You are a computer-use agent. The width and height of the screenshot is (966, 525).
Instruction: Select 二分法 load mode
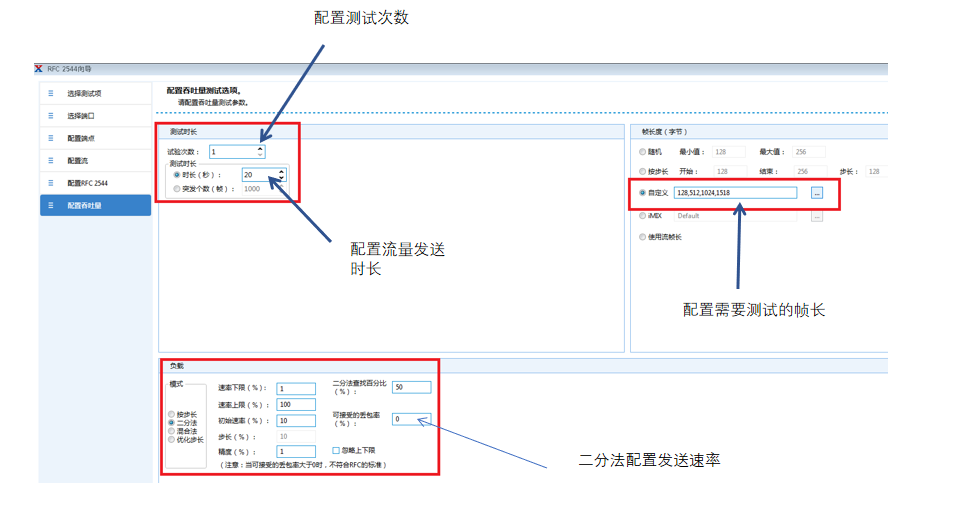point(171,423)
